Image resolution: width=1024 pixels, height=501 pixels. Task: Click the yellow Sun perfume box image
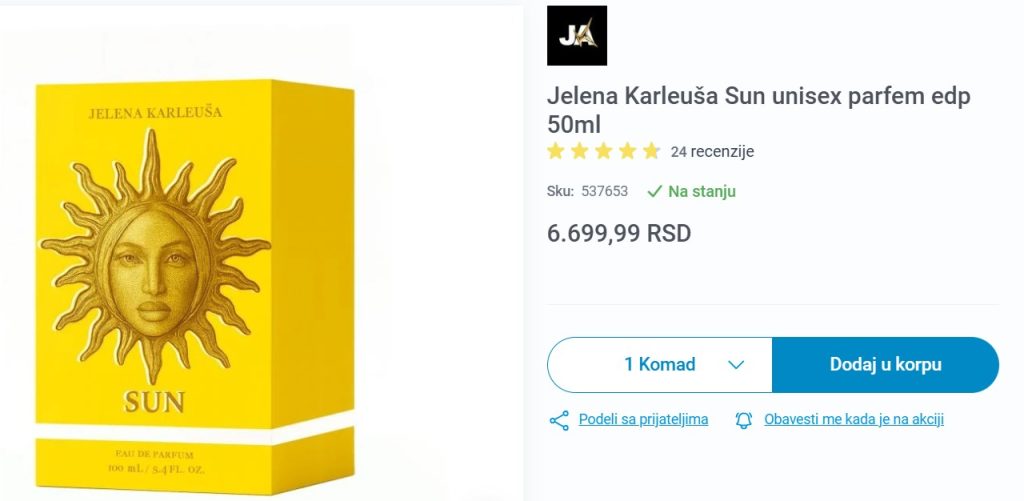point(195,287)
